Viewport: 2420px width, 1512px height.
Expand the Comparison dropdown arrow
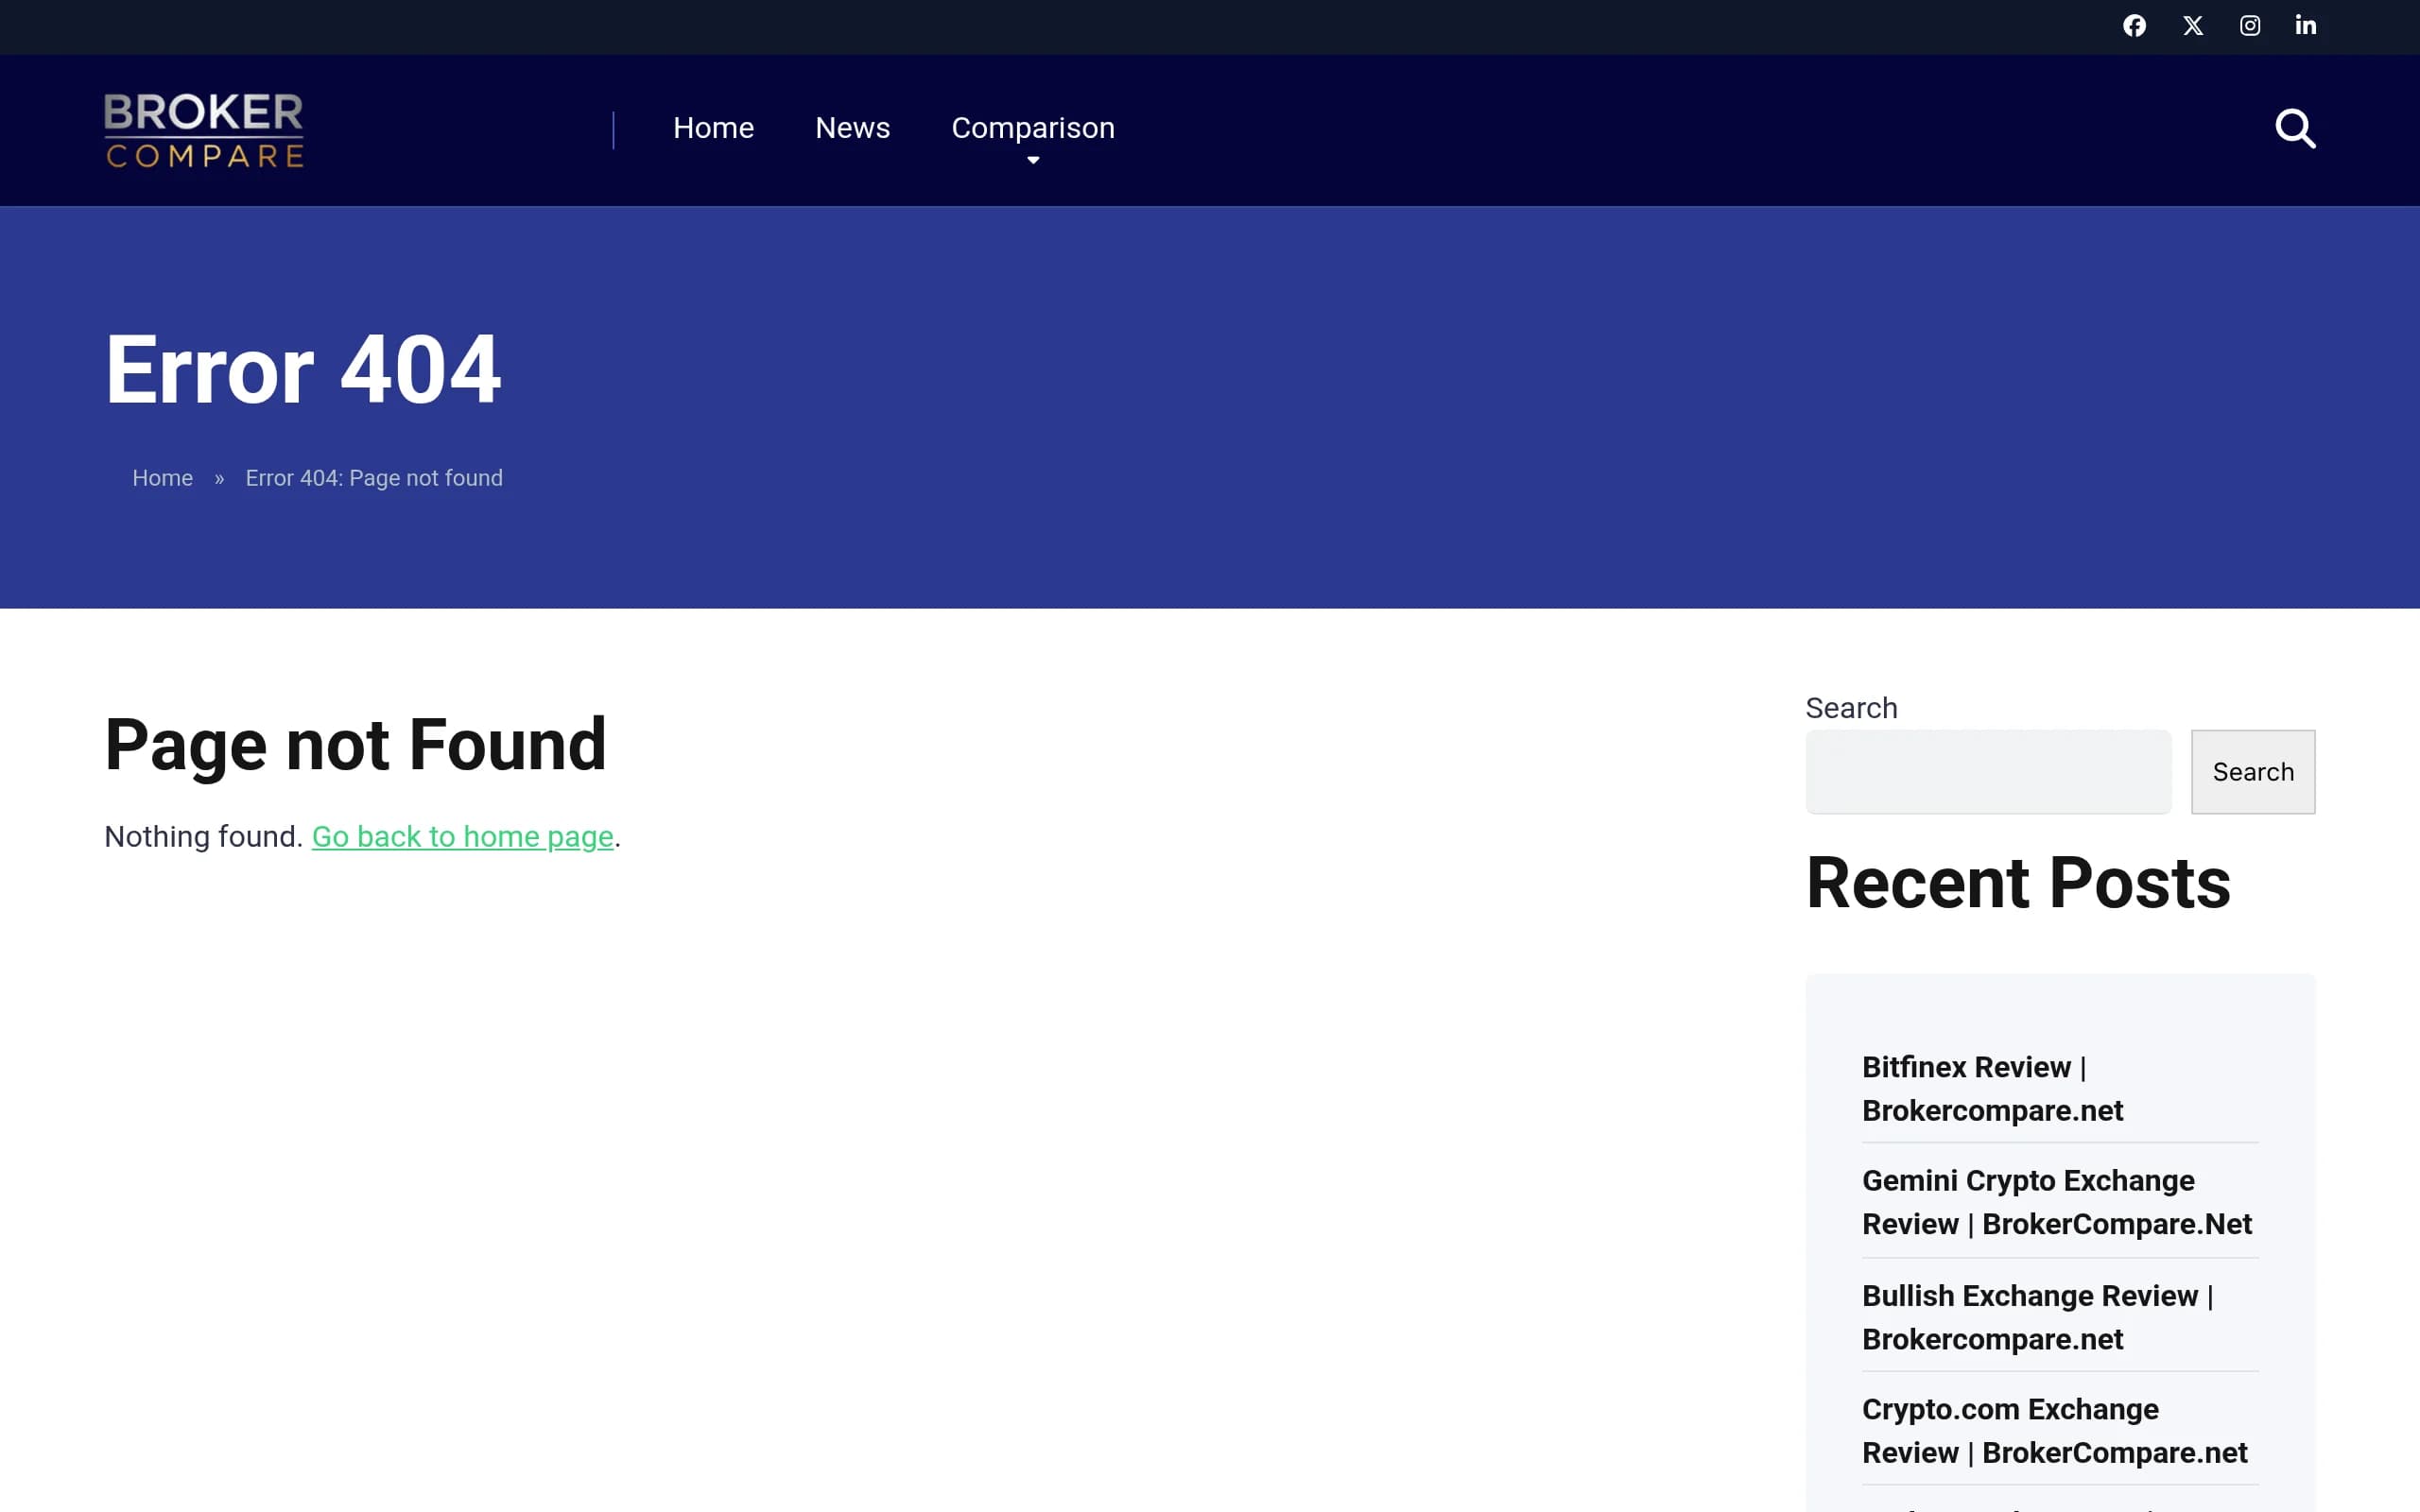[x=1033, y=160]
